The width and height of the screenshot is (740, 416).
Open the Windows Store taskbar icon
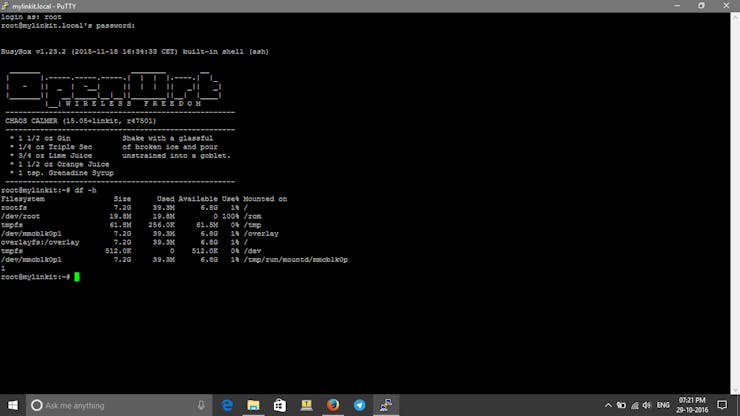tap(280, 405)
